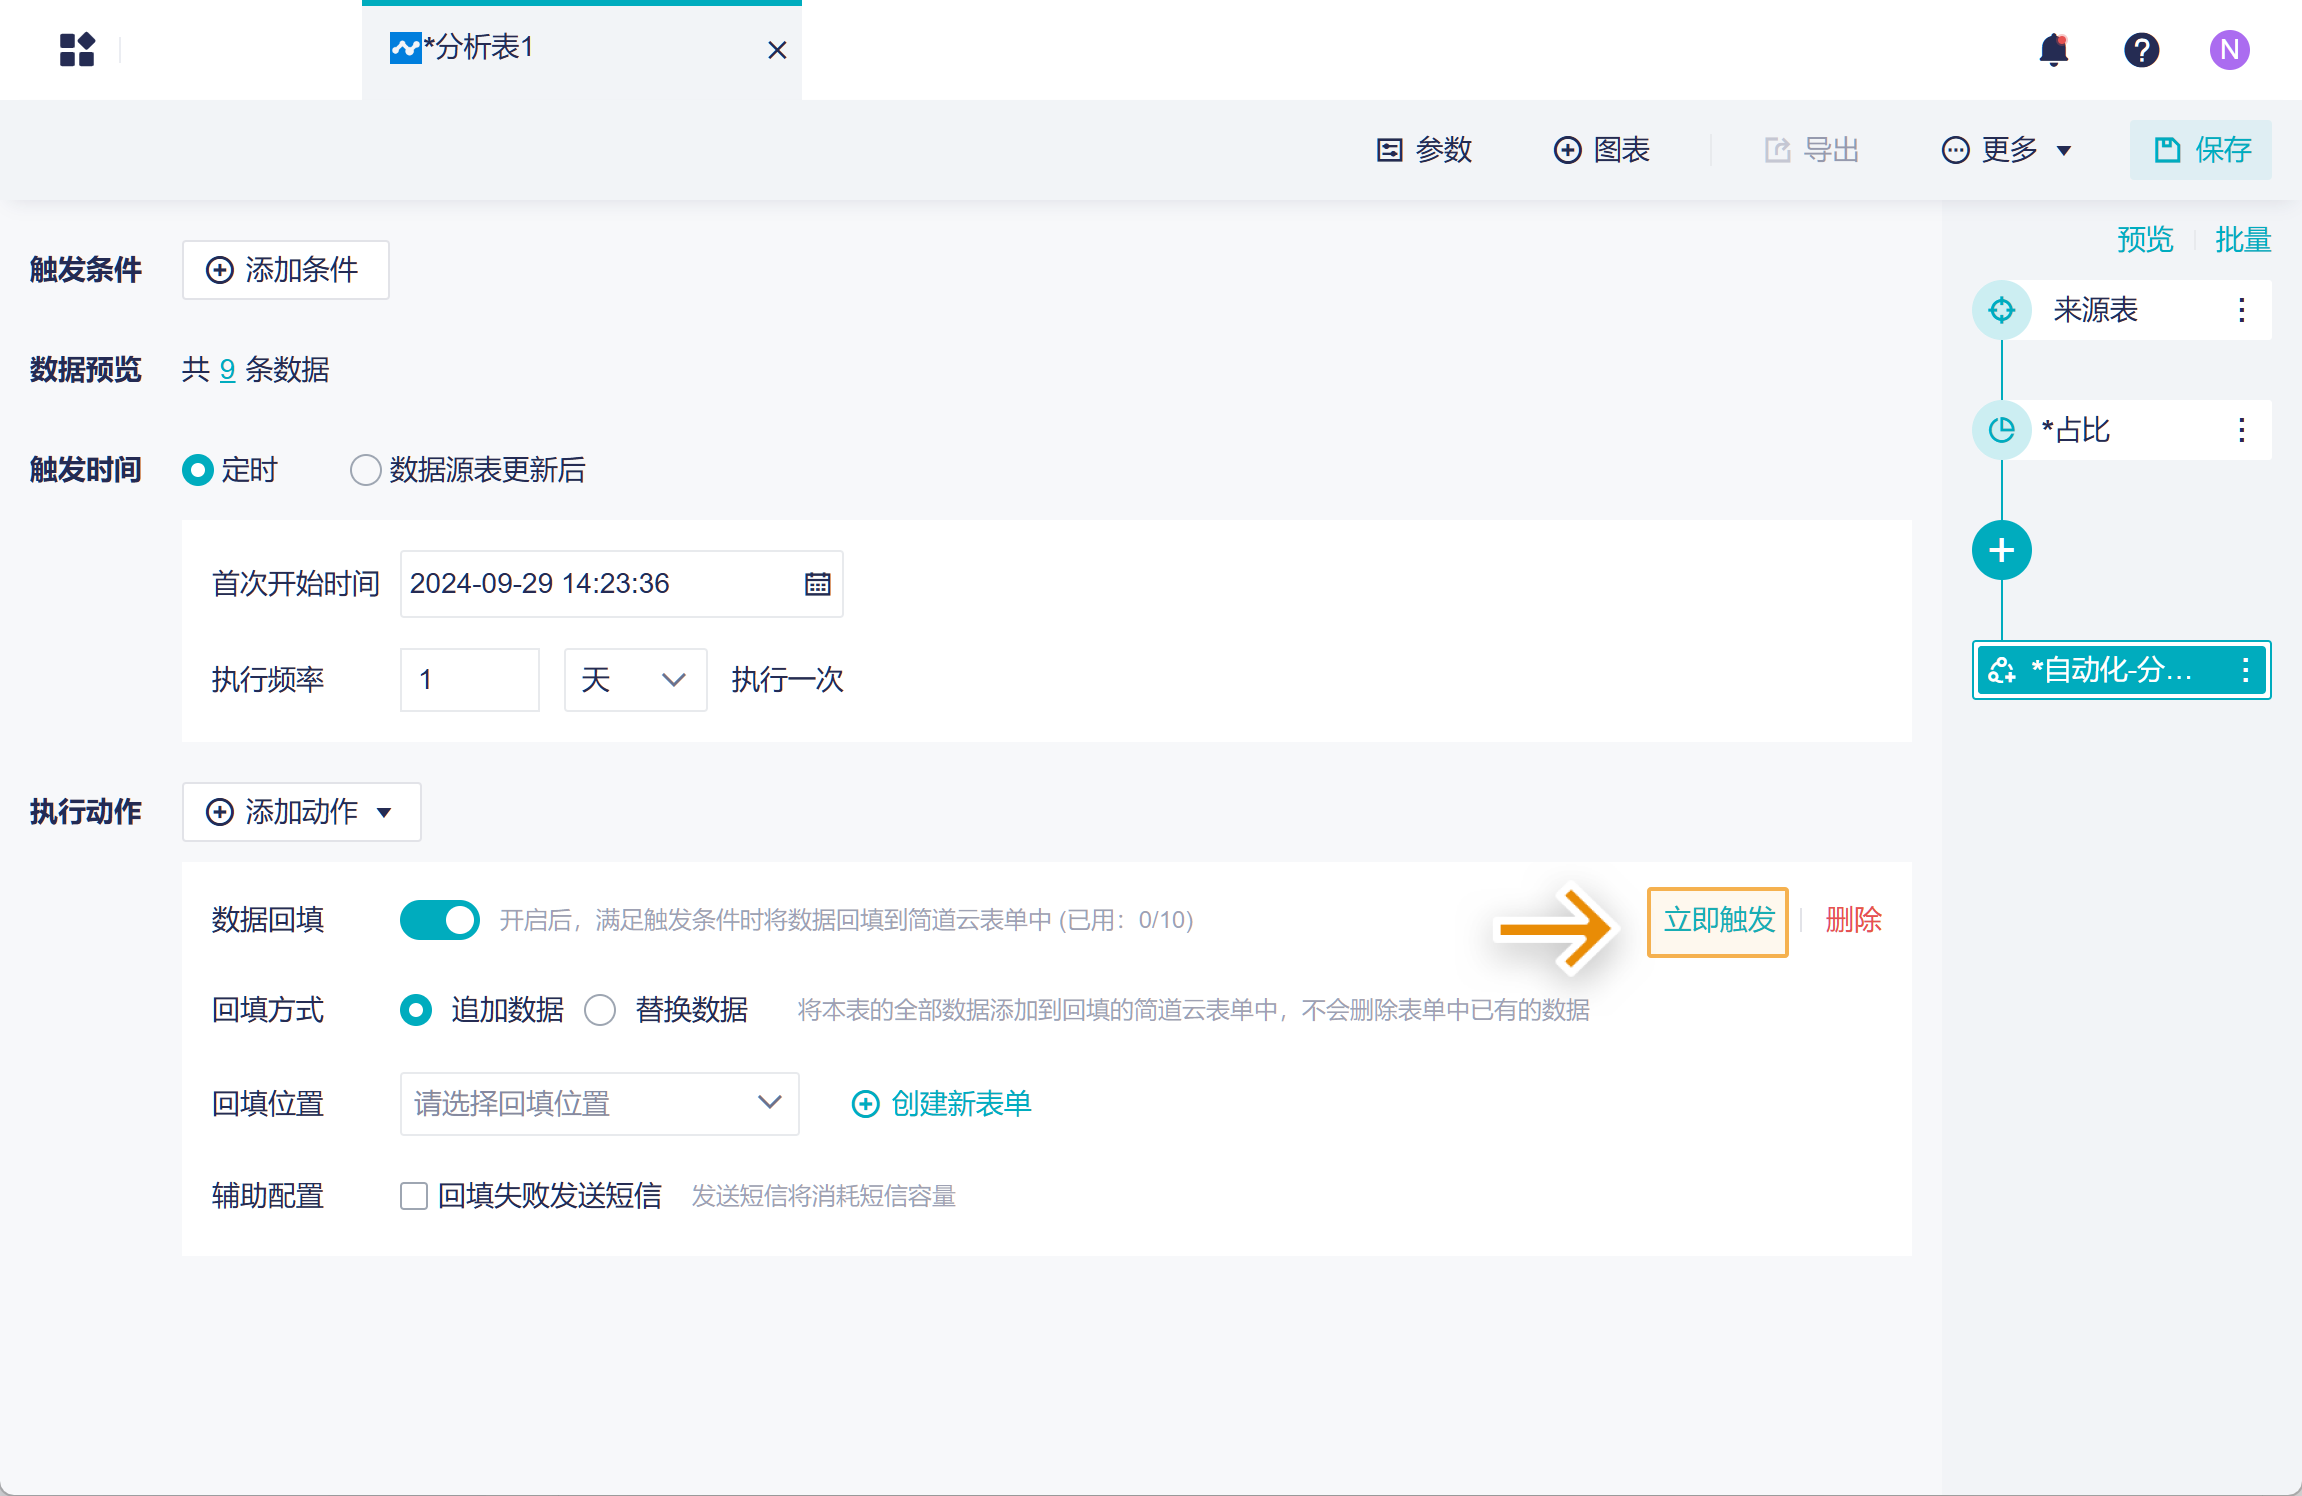This screenshot has height=1496, width=2302.
Task: Open the help question mark icon
Action: [2141, 50]
